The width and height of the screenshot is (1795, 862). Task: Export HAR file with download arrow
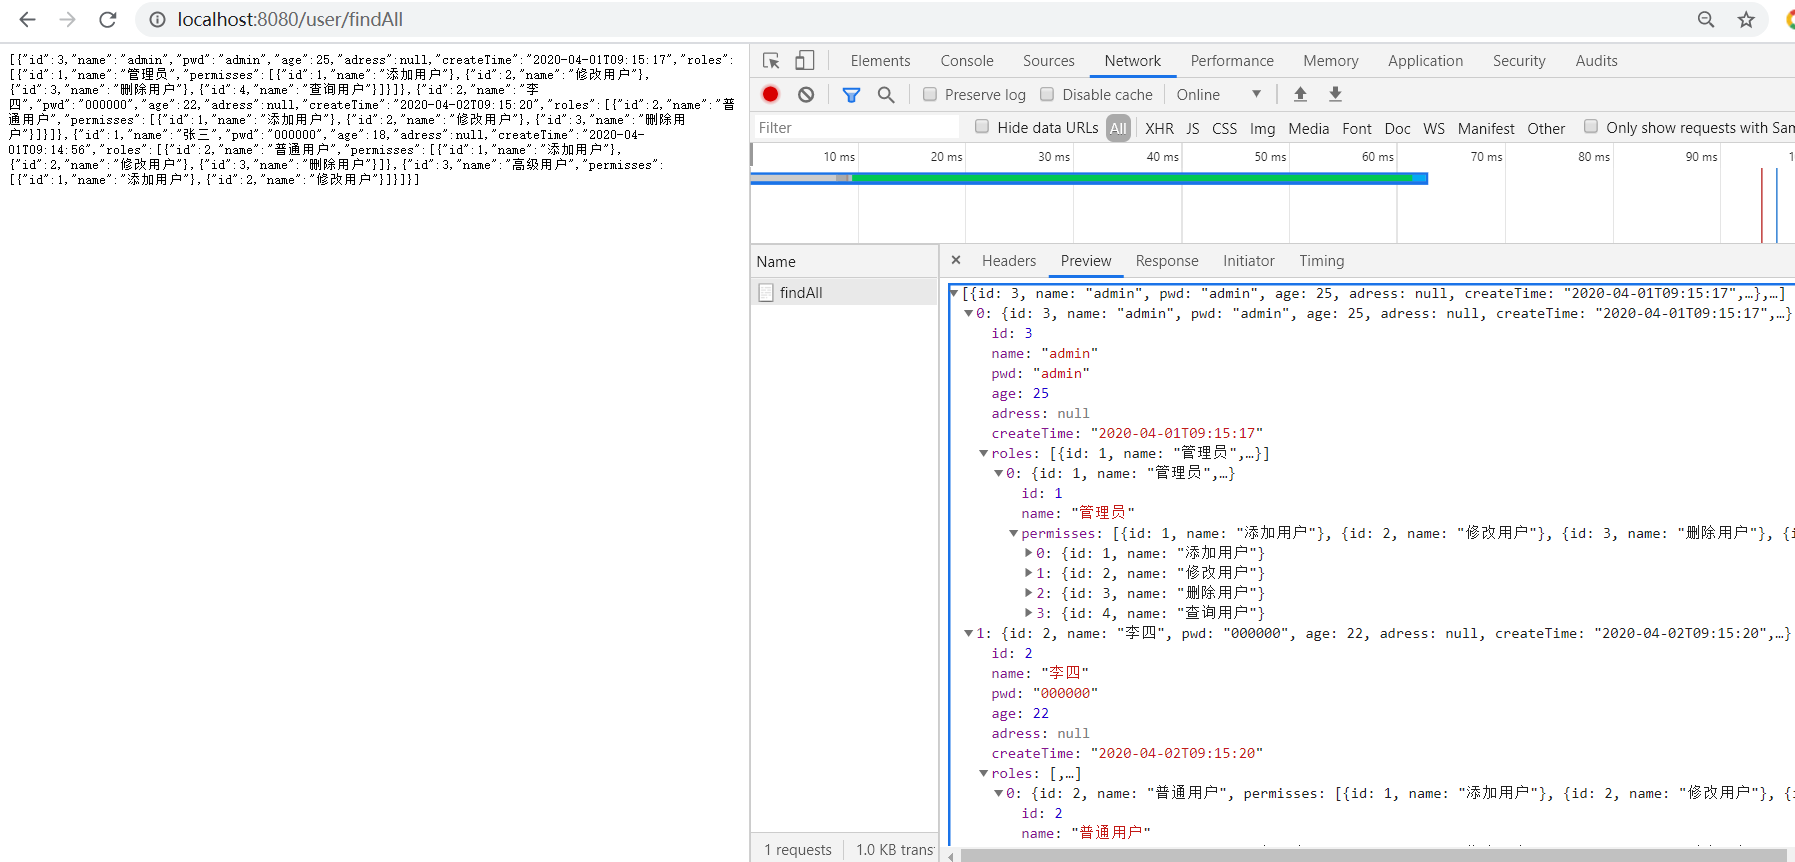pyautogui.click(x=1335, y=94)
